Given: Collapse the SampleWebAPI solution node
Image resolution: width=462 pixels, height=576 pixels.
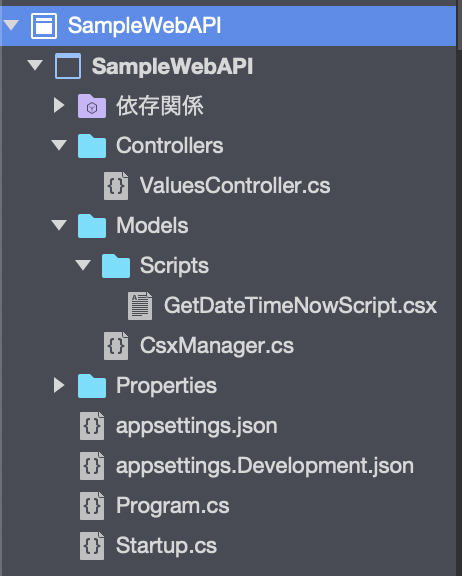Looking at the screenshot, I should pyautogui.click(x=11, y=25).
